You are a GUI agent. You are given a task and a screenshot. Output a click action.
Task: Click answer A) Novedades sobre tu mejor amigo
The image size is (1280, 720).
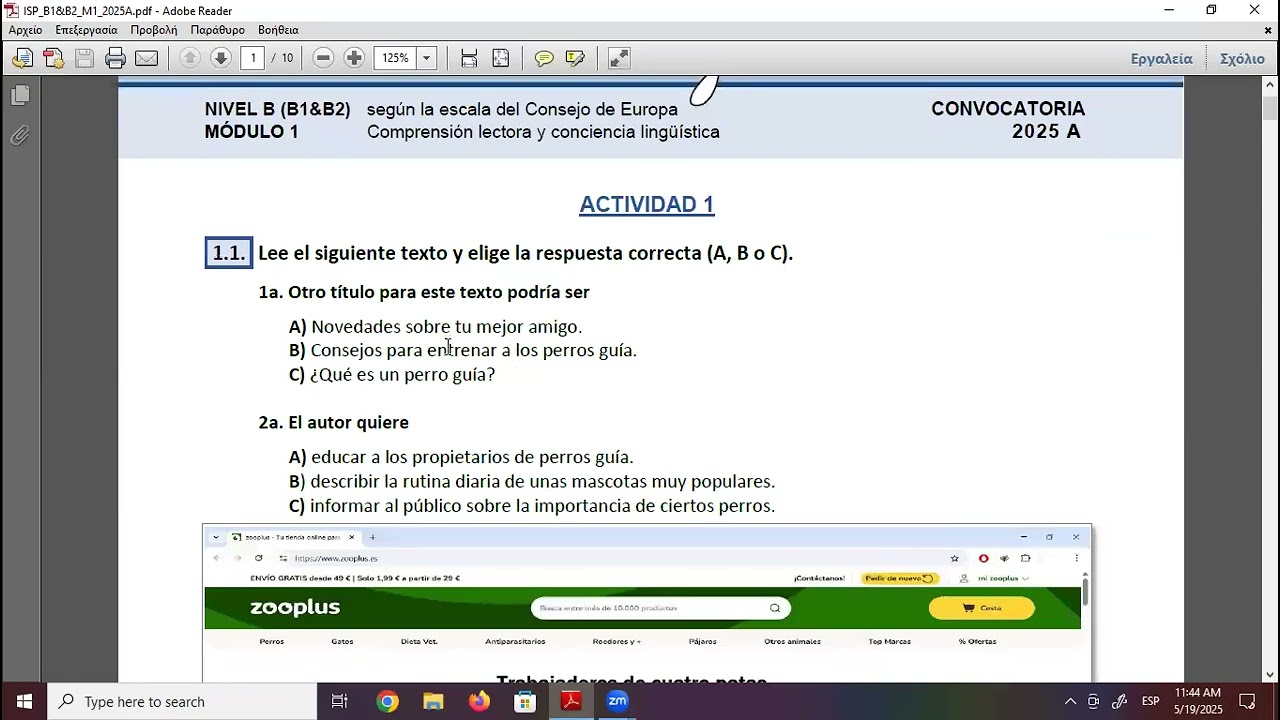[x=435, y=327]
